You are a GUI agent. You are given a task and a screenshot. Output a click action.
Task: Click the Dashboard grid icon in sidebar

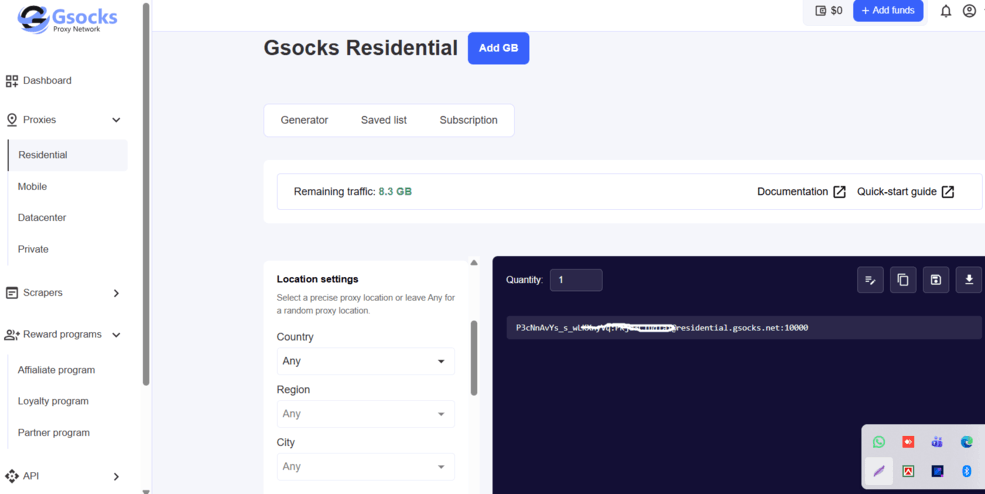12,80
